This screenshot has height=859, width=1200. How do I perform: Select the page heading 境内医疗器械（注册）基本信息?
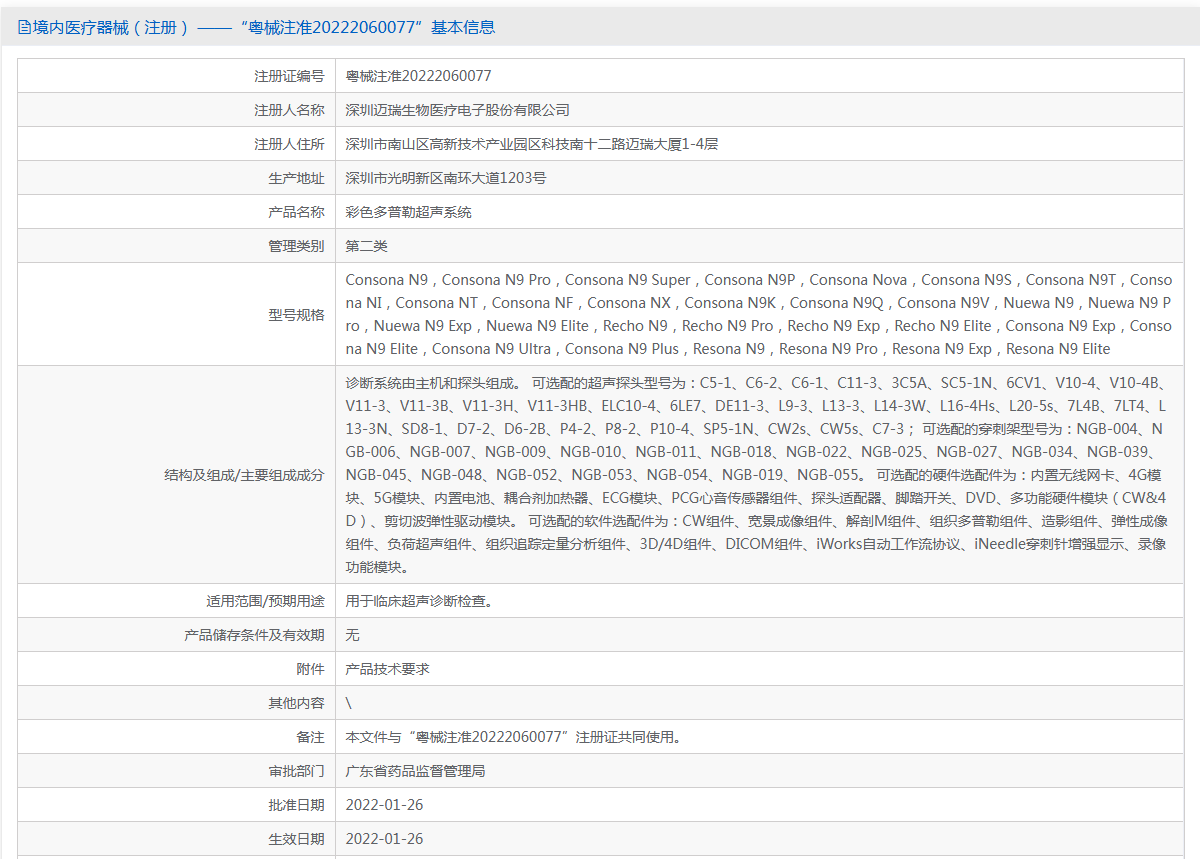click(264, 28)
